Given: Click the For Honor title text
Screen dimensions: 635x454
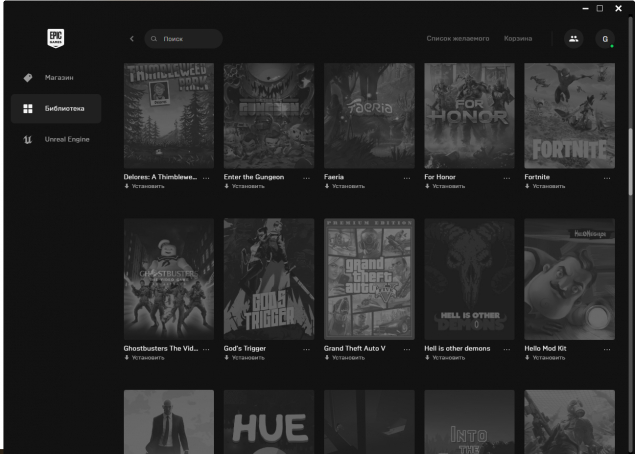Looking at the screenshot, I should pos(440,177).
